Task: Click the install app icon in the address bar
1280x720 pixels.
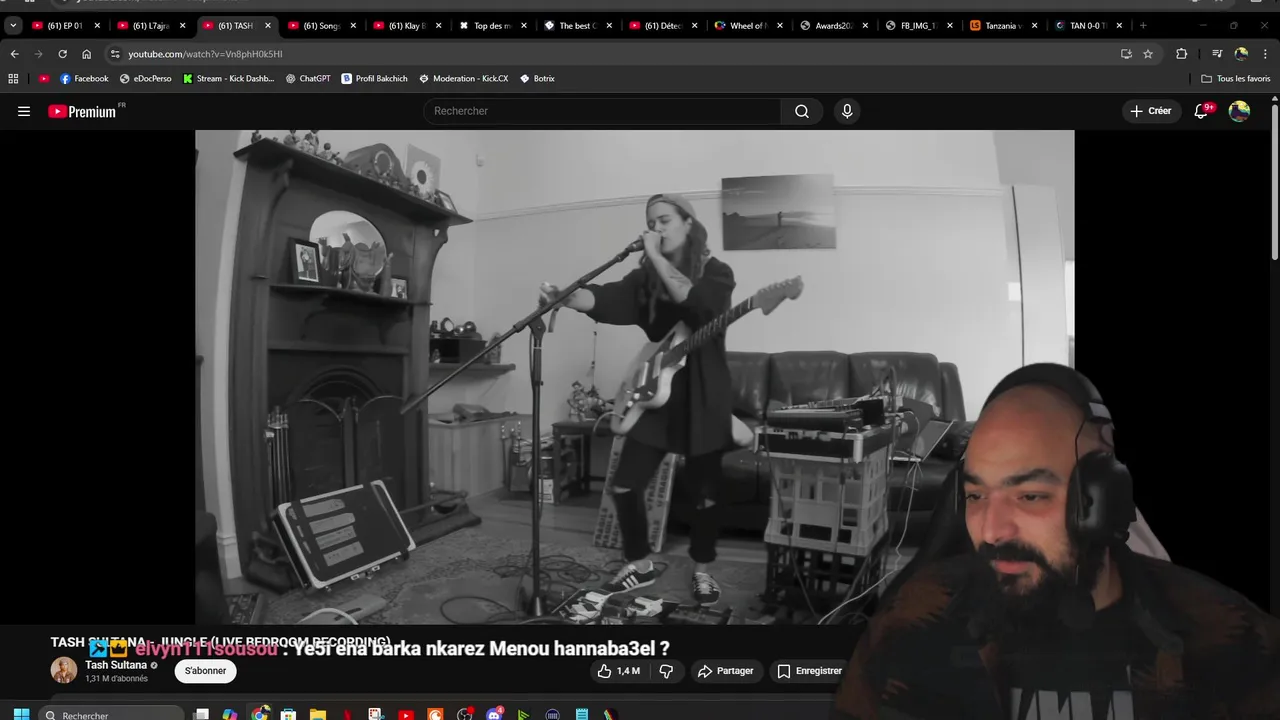Action: [1126, 54]
